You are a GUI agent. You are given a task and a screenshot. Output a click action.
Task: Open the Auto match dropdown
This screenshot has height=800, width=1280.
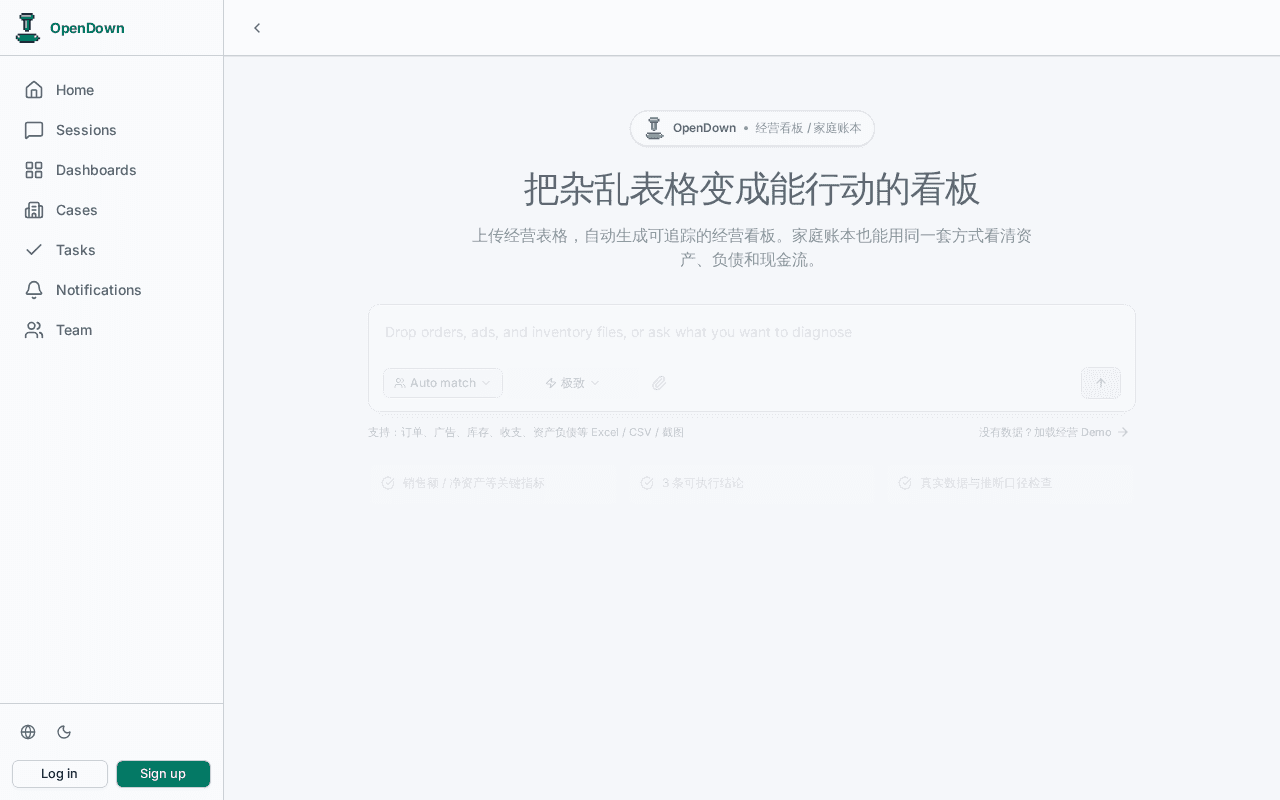tap(443, 383)
